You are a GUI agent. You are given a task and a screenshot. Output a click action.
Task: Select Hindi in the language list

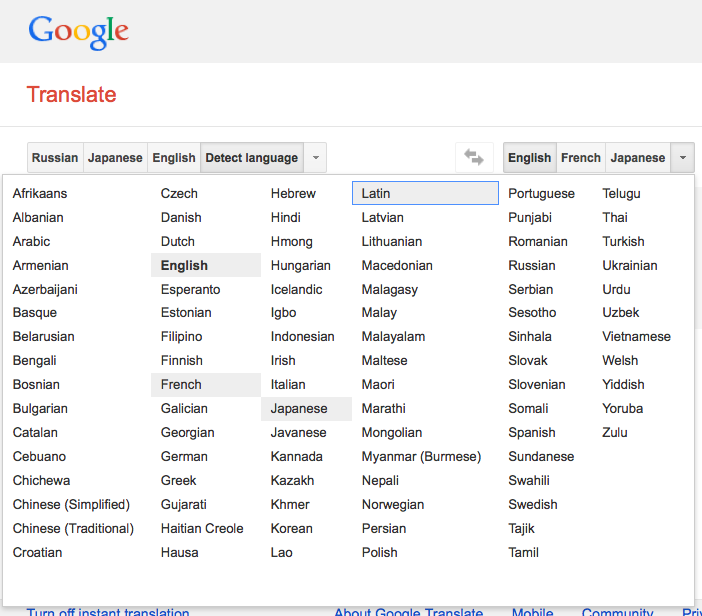tap(286, 218)
